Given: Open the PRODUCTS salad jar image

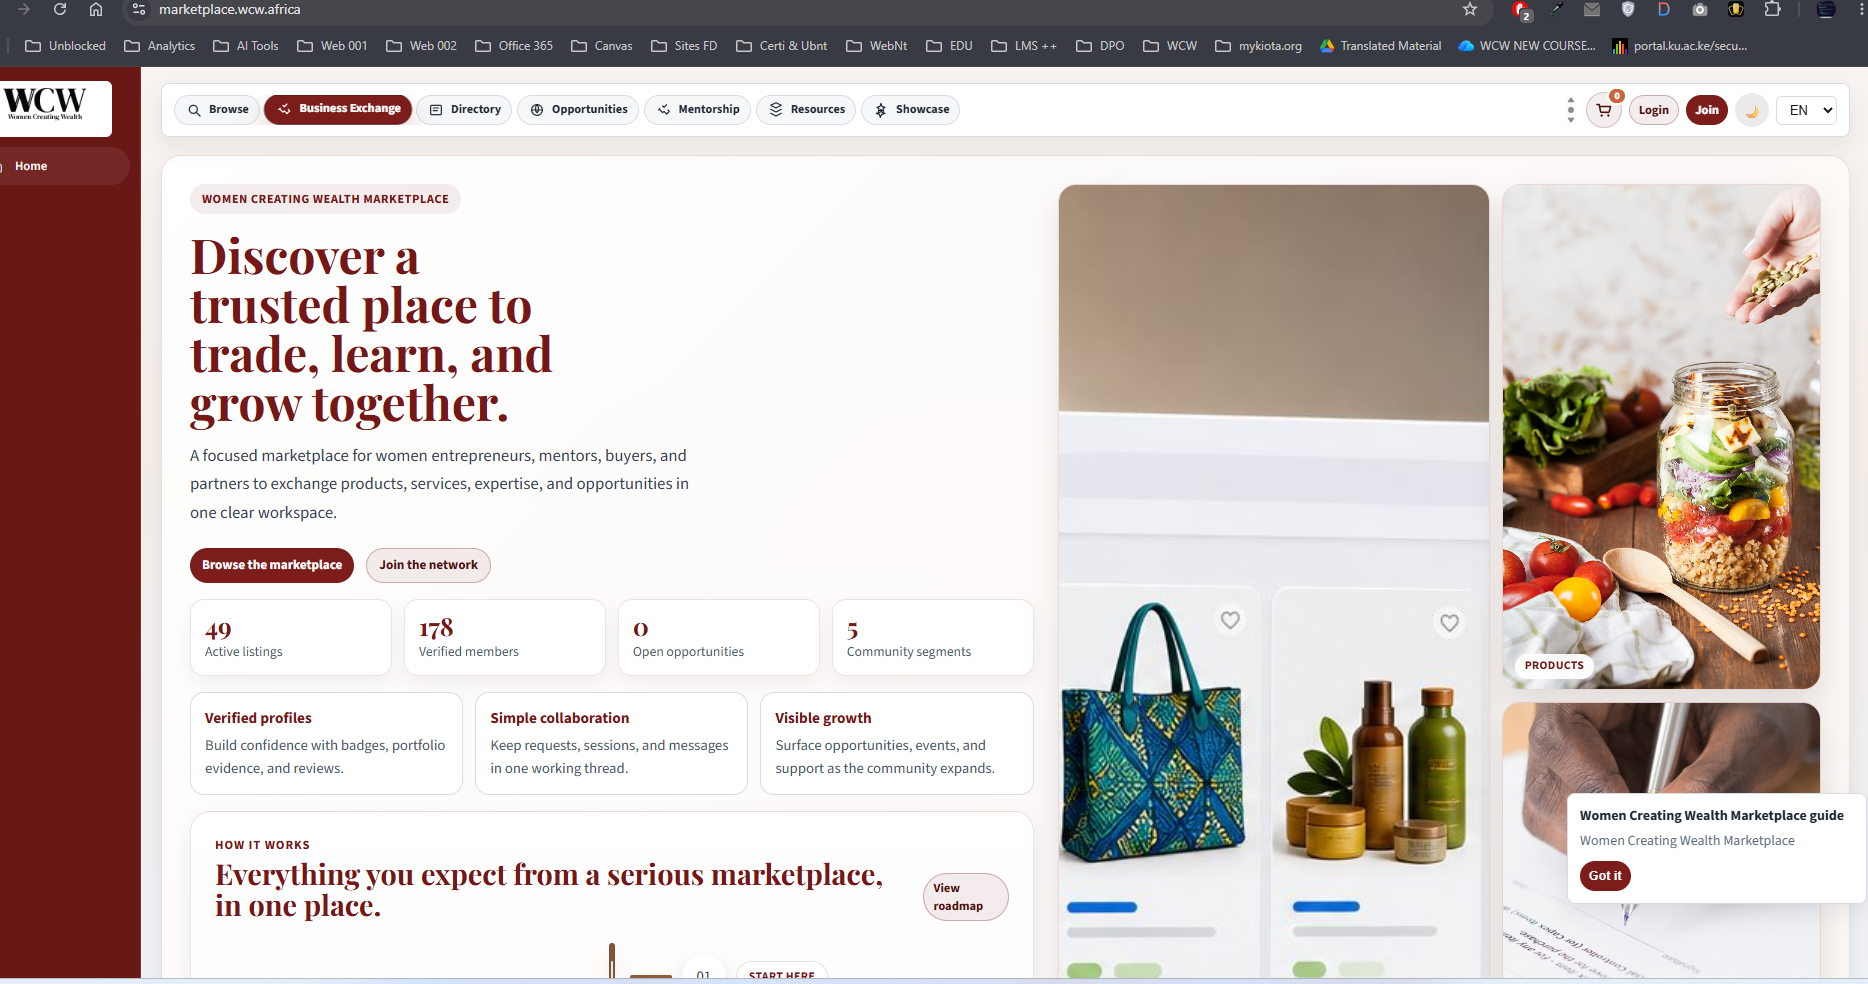Looking at the screenshot, I should [x=1661, y=436].
